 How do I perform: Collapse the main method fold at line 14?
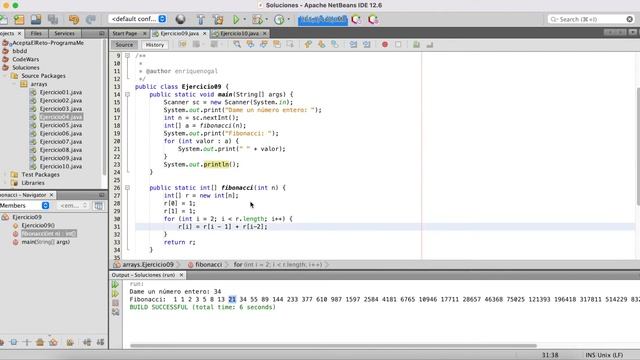[x=127, y=94]
